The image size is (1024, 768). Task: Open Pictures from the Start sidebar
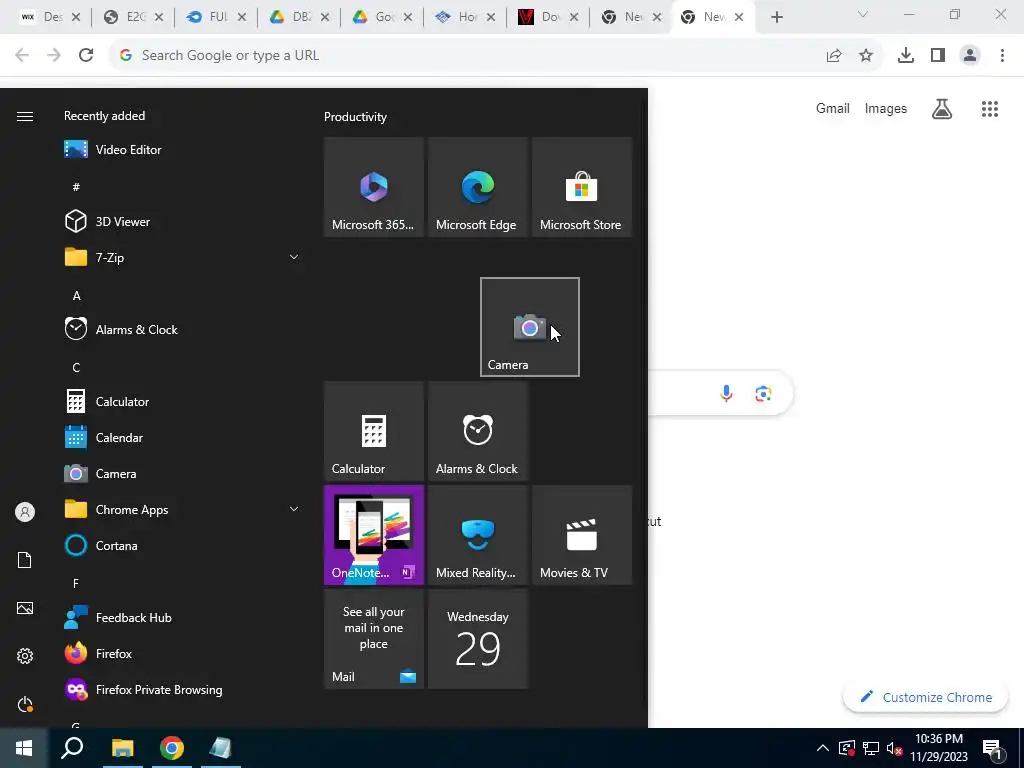point(25,608)
